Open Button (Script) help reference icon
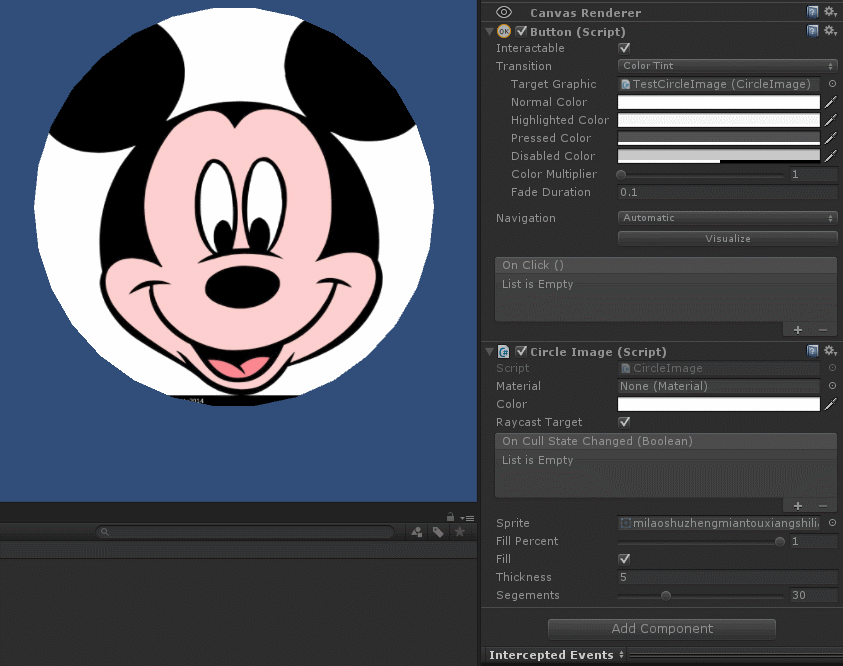Viewport: 843px width, 666px height. coord(812,31)
